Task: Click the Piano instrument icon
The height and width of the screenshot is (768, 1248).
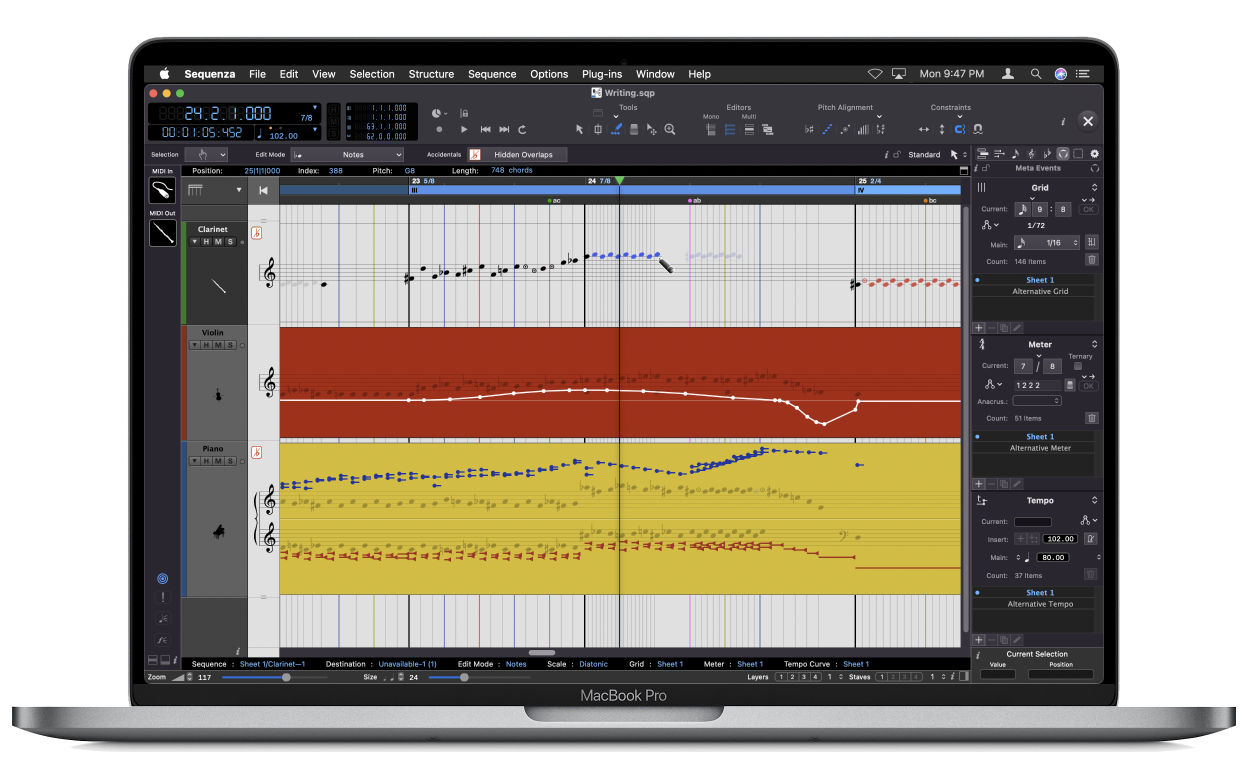Action: [x=218, y=533]
